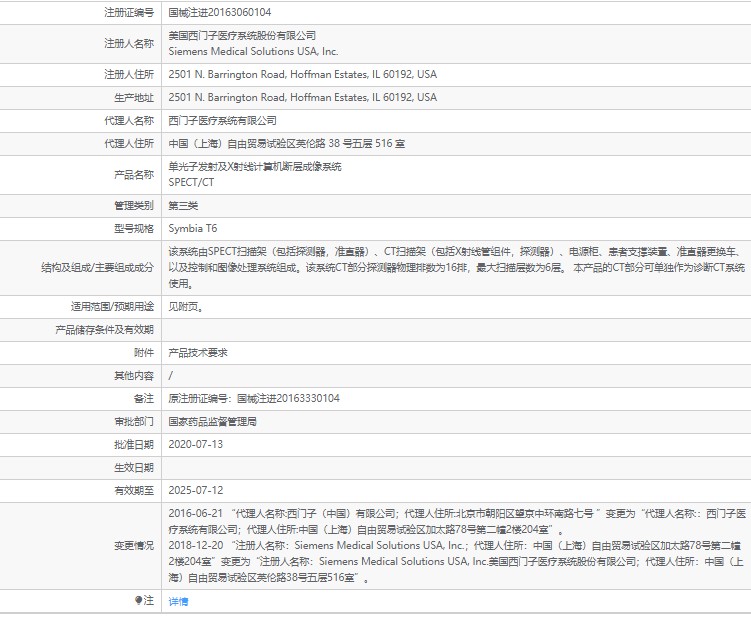The image size is (751, 622).
Task: Click the 结构及组成/主要组成成分 label
Action: tap(98, 268)
